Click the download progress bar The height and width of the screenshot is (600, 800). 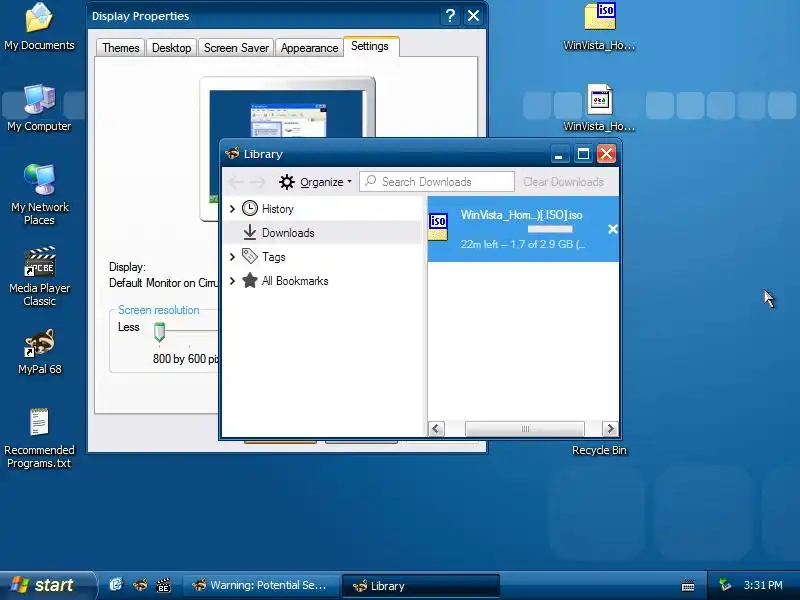click(x=550, y=229)
